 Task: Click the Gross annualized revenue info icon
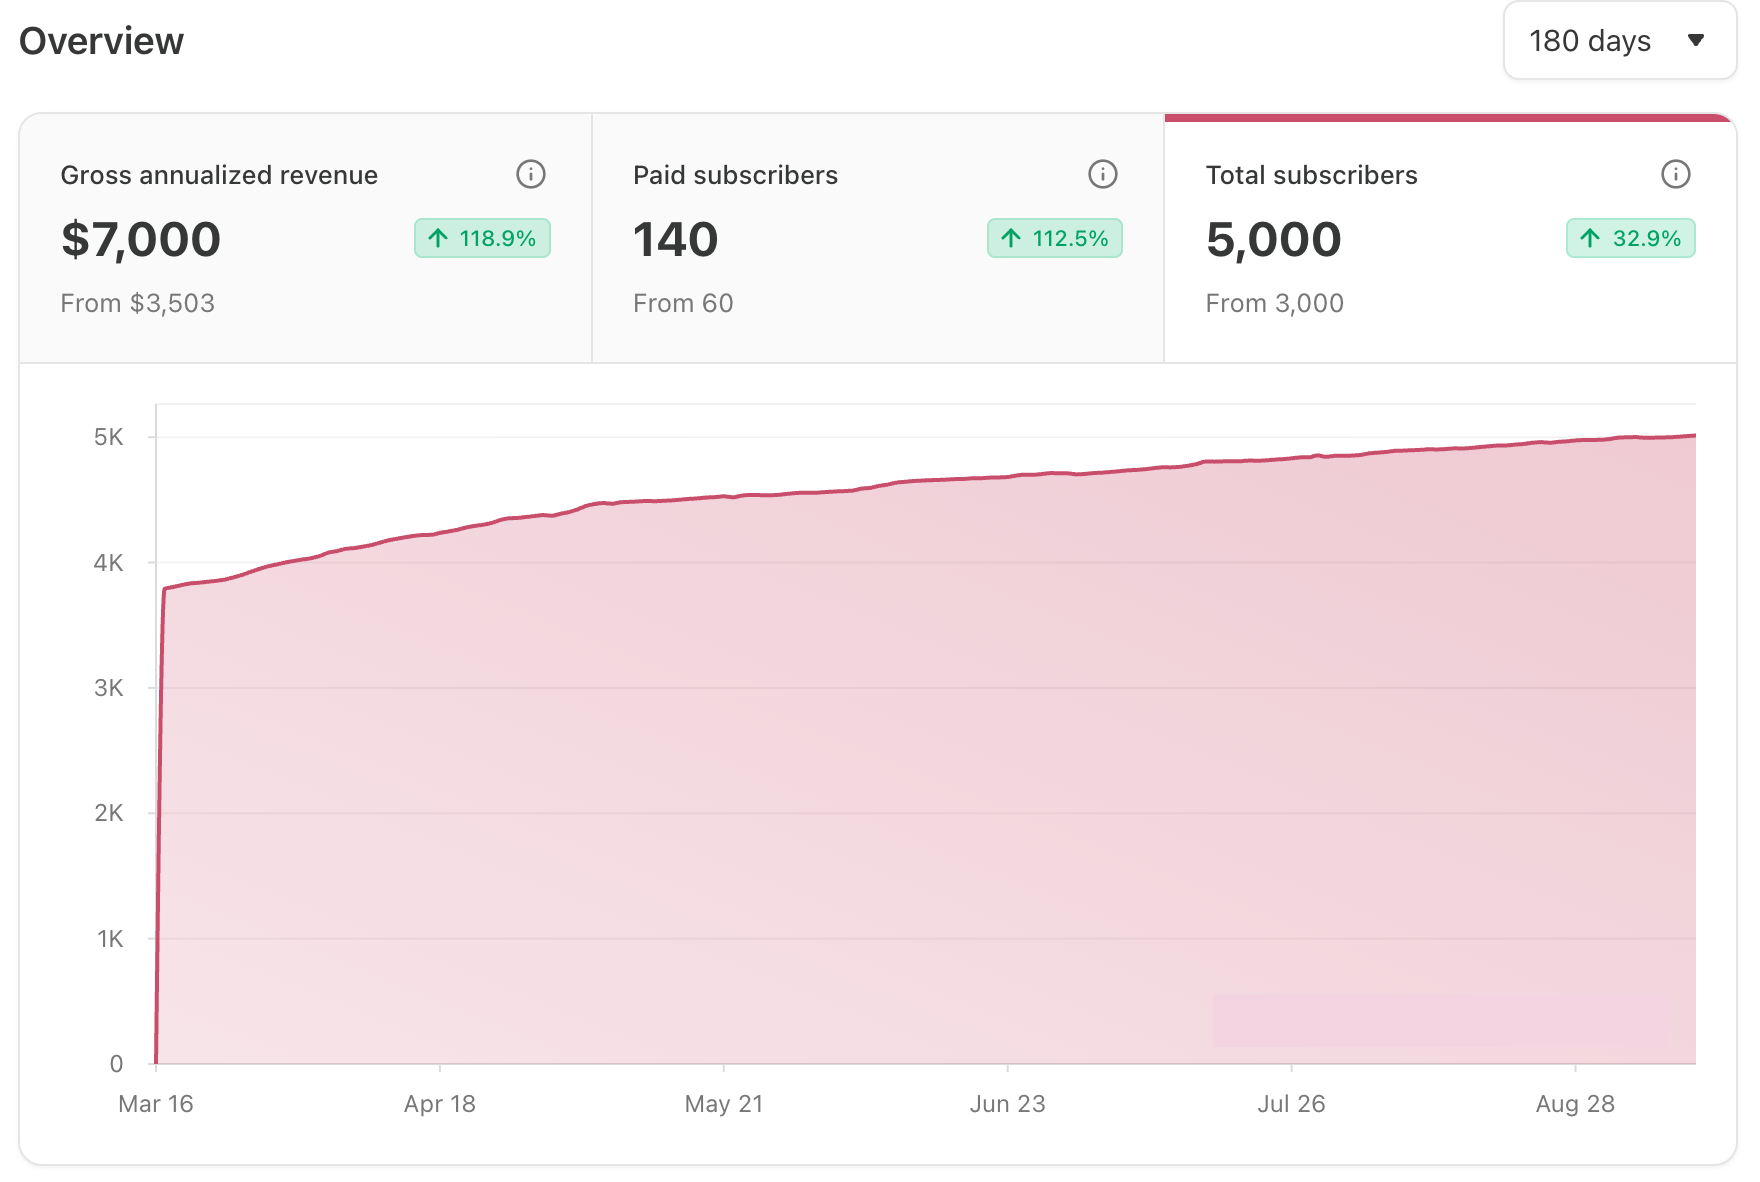[531, 174]
